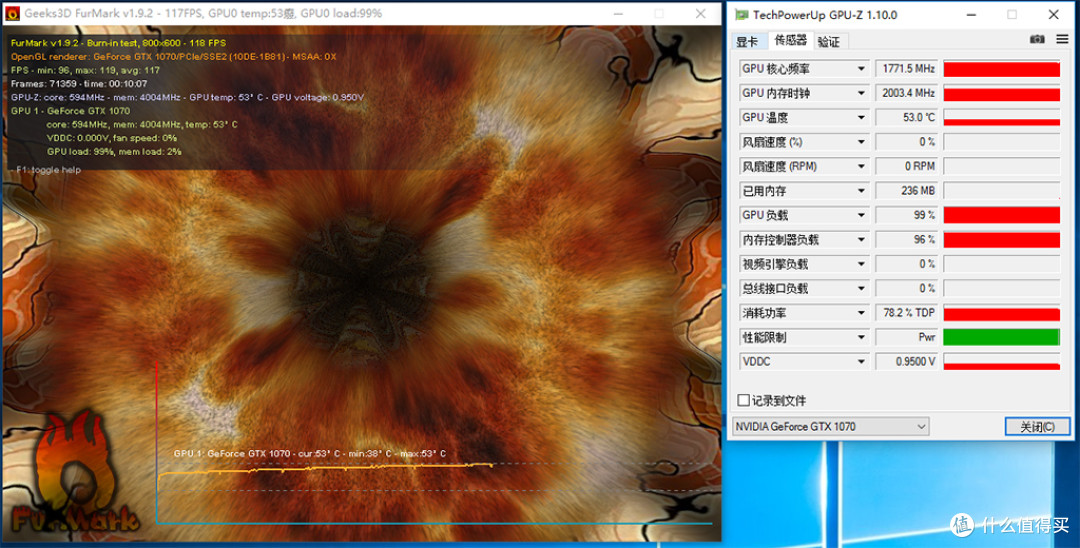The height and width of the screenshot is (548, 1080).
Task: Click the 2003.4 MHz memory clock value
Action: coord(906,93)
